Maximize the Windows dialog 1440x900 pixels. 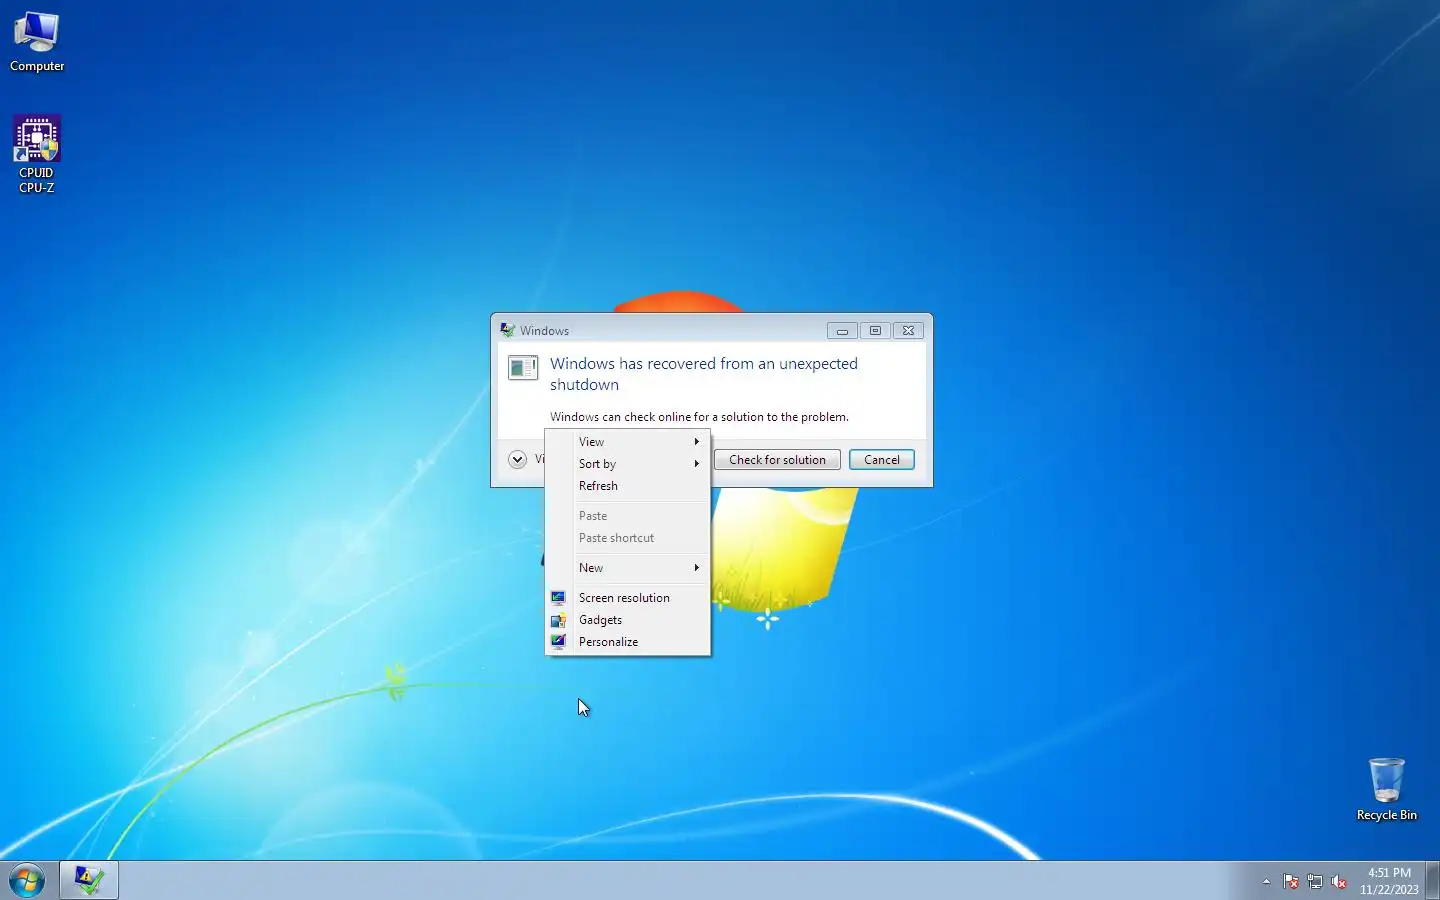875,331
